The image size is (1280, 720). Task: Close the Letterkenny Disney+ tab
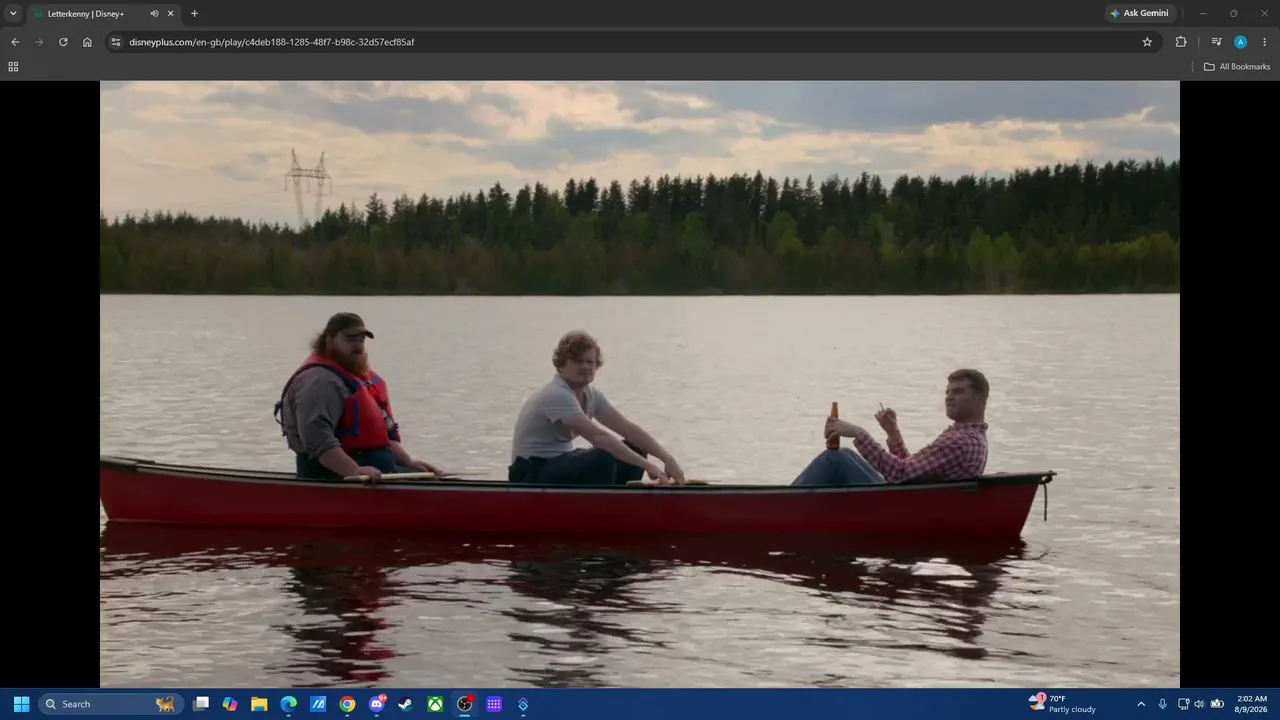pos(171,13)
